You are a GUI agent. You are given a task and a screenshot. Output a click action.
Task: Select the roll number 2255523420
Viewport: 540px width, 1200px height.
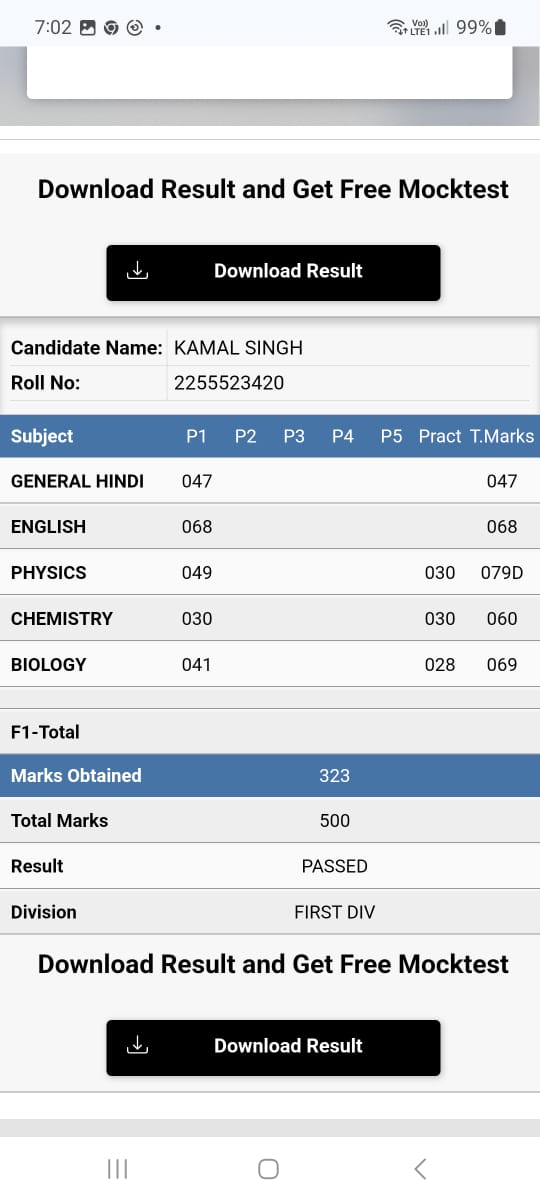[229, 383]
